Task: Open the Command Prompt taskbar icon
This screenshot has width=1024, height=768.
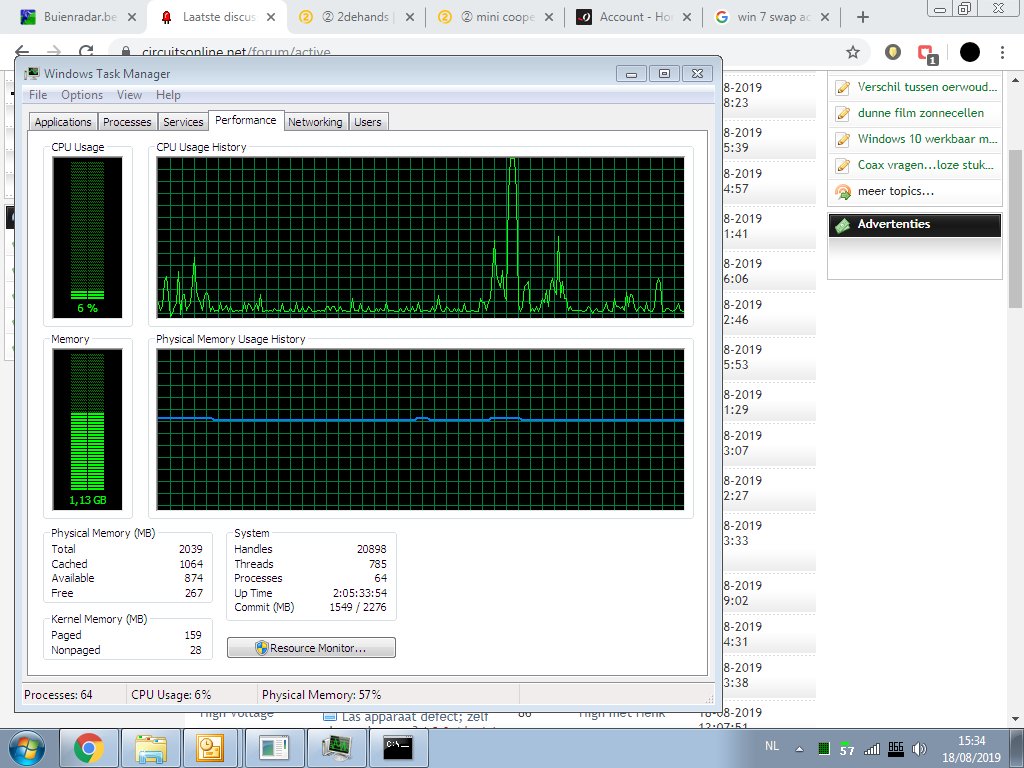Action: point(398,748)
